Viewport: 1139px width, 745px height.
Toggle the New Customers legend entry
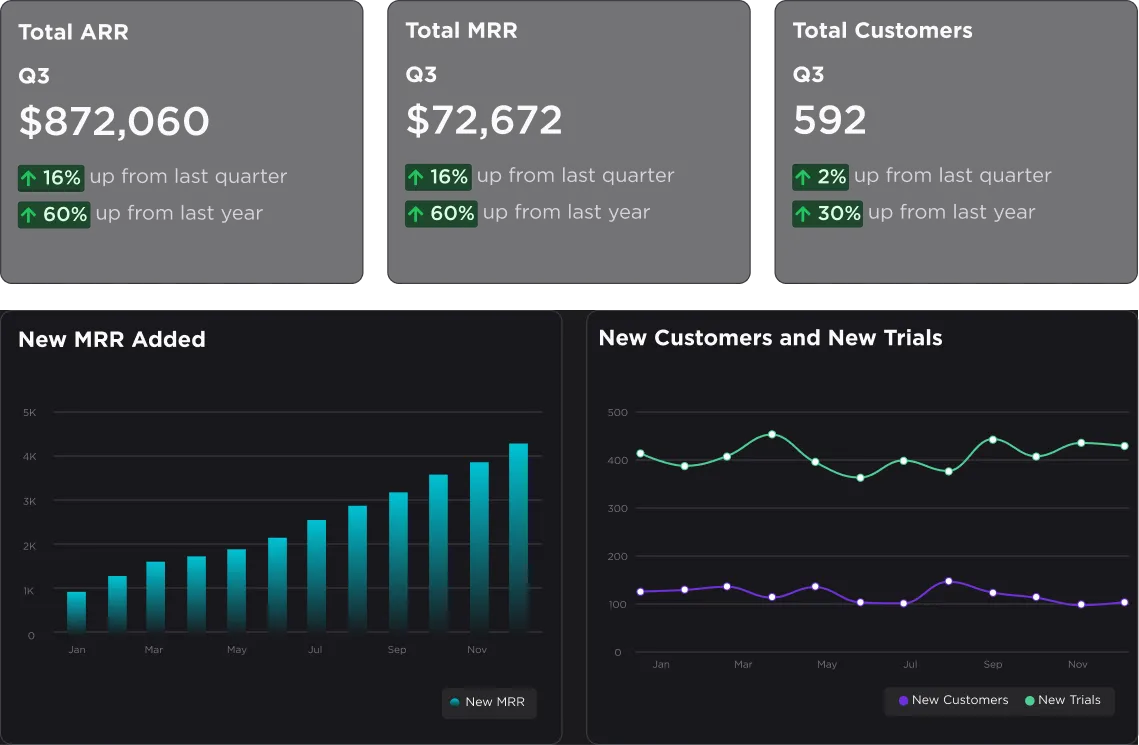tap(953, 700)
